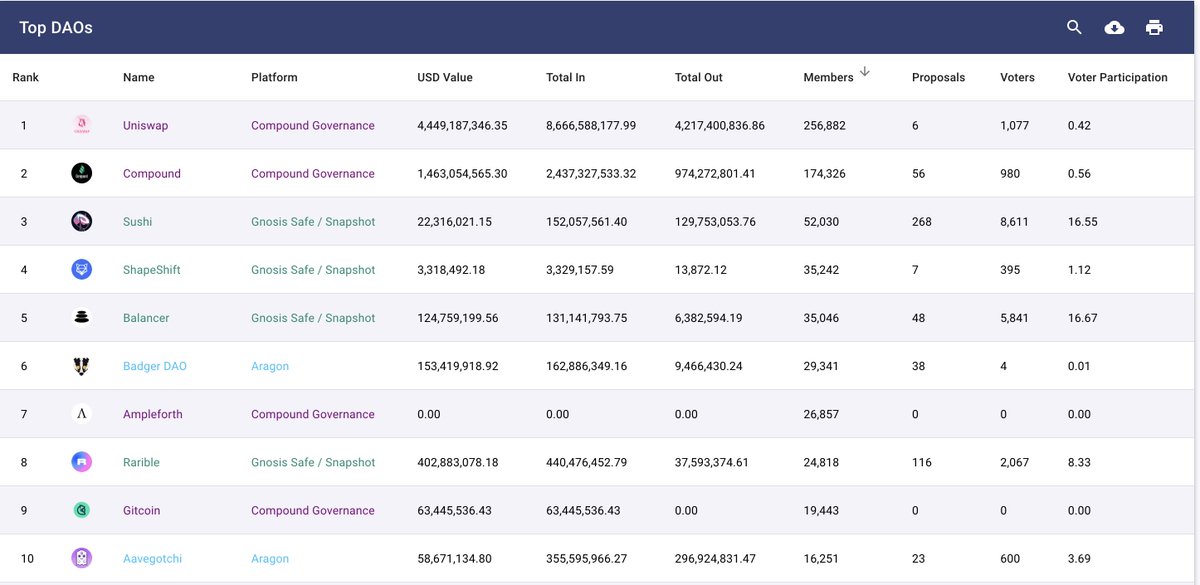Click Aragon platform in Aavegotchi row
Viewport: 1200px width, 585px height.
(x=270, y=559)
